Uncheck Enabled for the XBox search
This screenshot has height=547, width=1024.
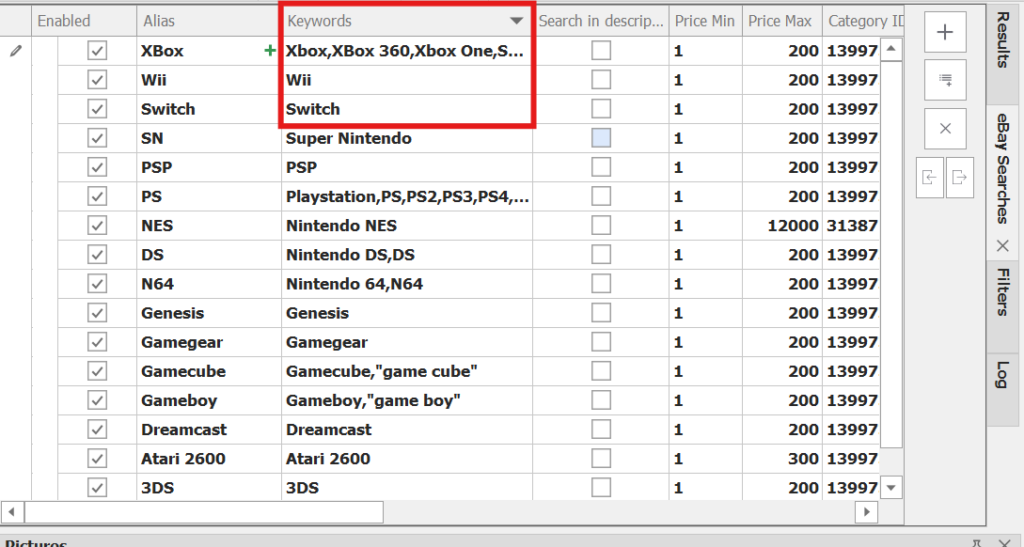click(x=97, y=50)
